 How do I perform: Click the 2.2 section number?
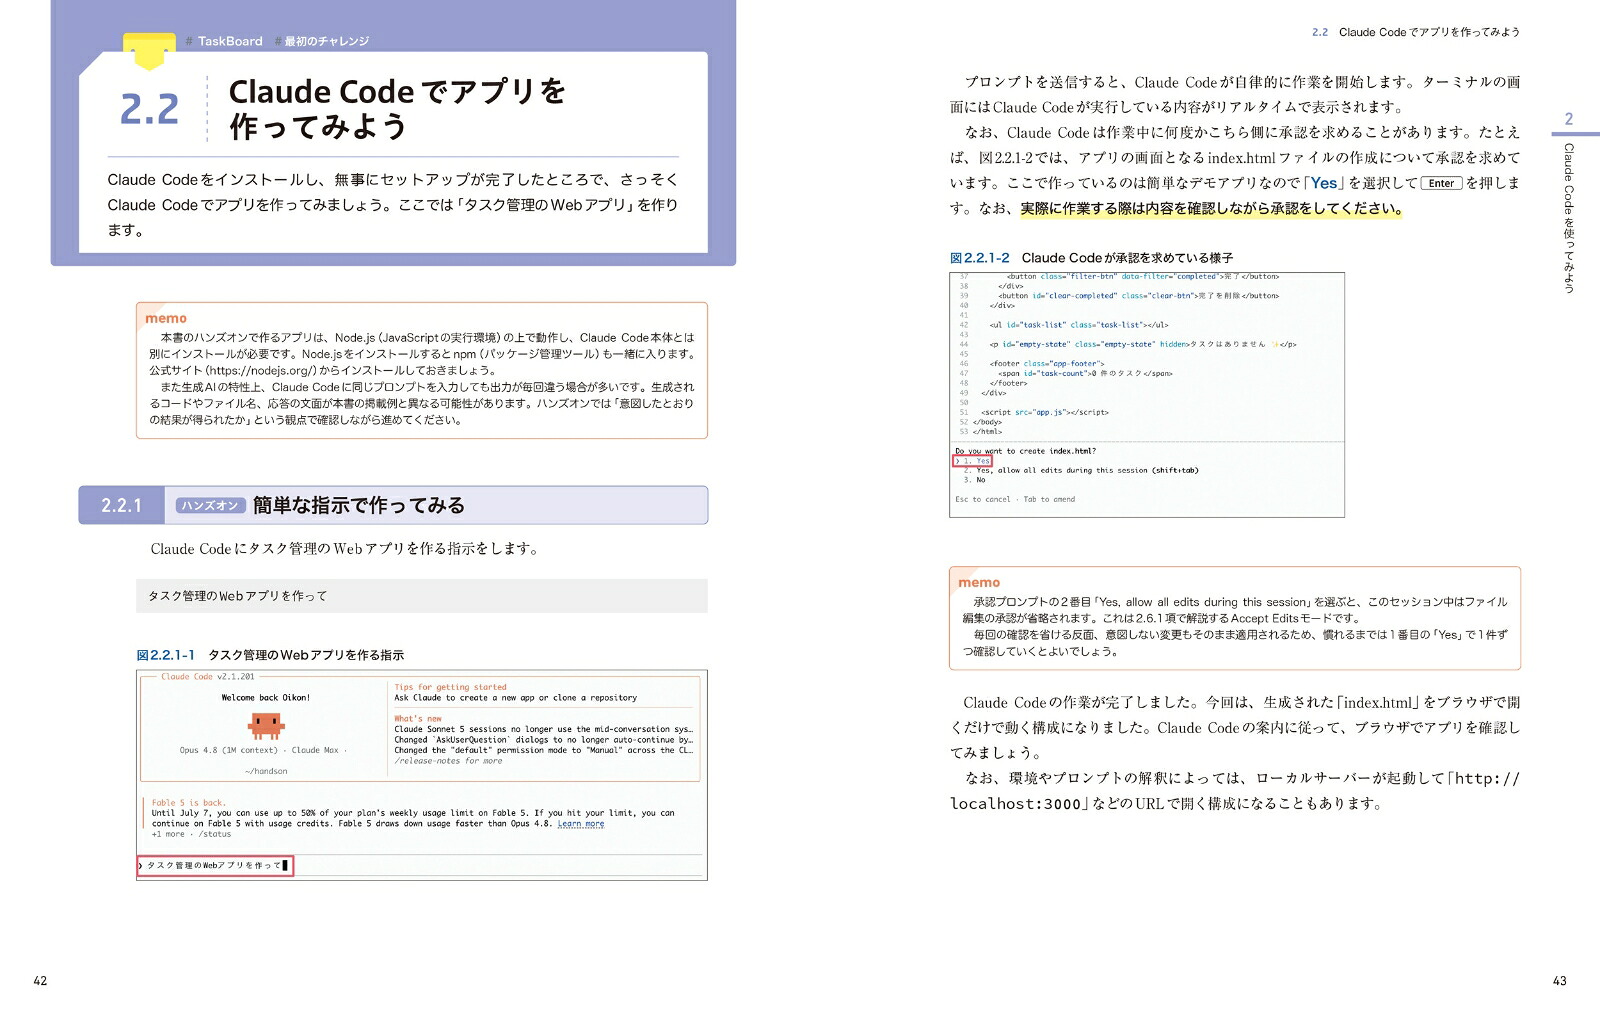click(149, 110)
